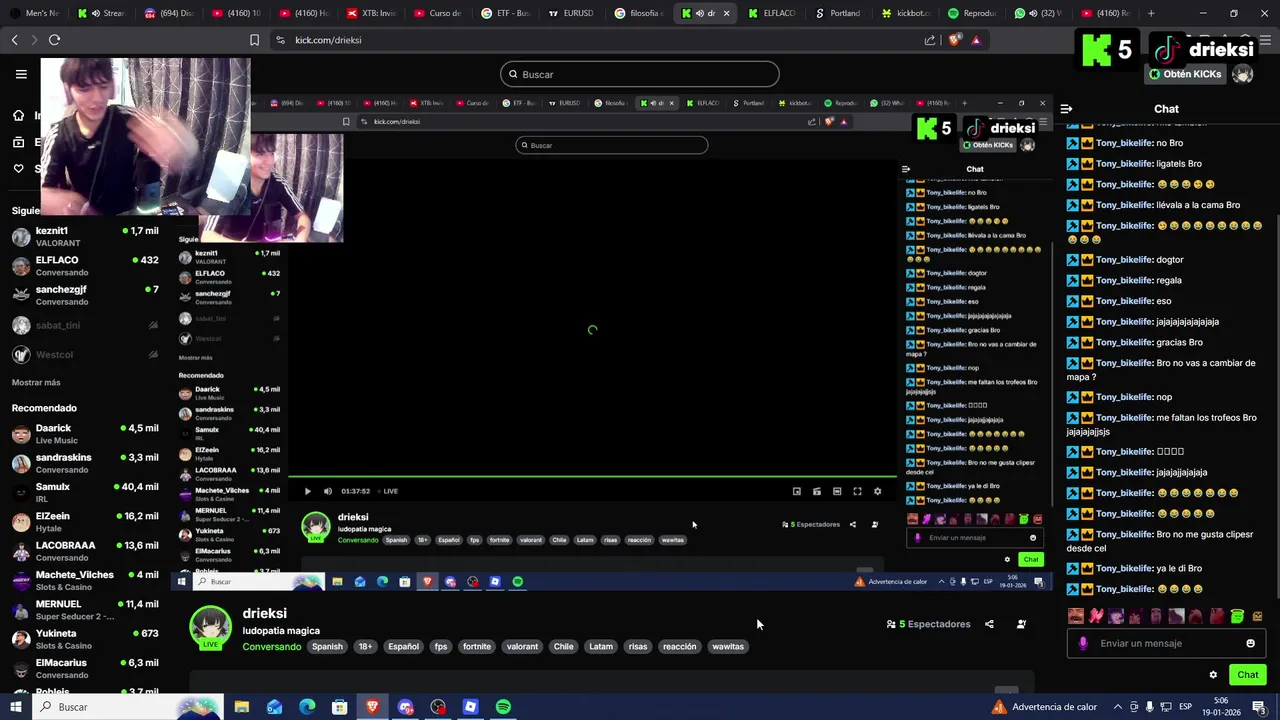Reload the page with refresh icon
Image resolution: width=1280 pixels, height=720 pixels.
click(54, 40)
